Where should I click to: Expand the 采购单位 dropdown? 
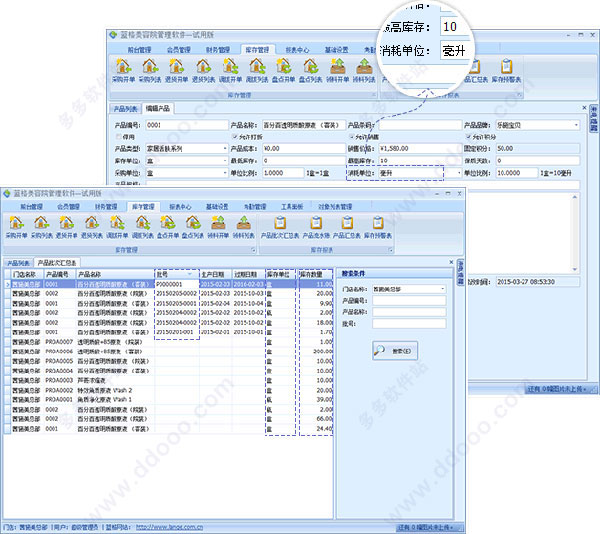click(x=225, y=173)
